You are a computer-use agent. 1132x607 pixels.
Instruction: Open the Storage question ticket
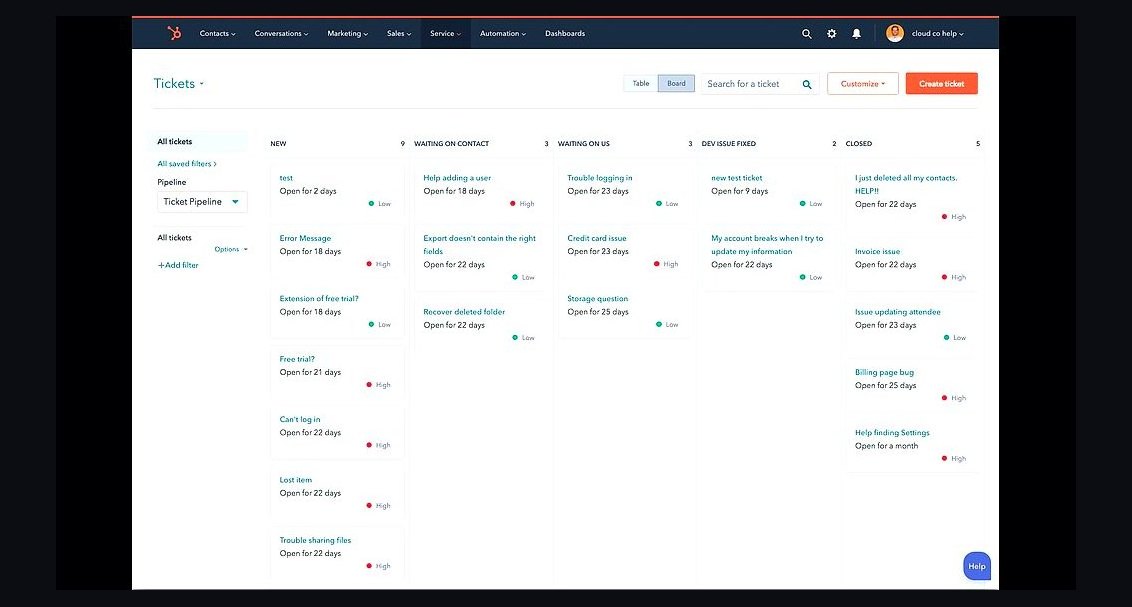point(598,299)
